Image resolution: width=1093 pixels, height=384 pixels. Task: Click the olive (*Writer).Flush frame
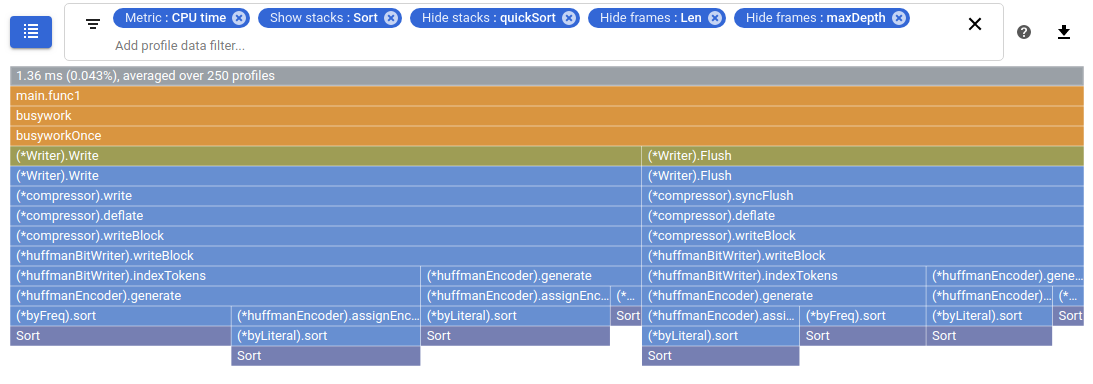863,156
